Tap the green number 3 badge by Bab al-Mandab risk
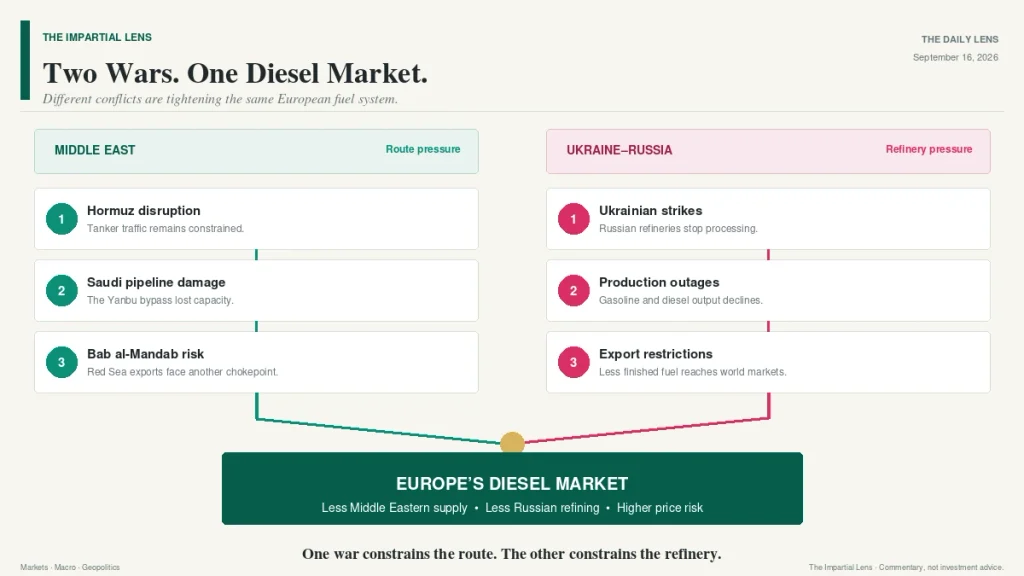The height and width of the screenshot is (576, 1024). coord(61,362)
